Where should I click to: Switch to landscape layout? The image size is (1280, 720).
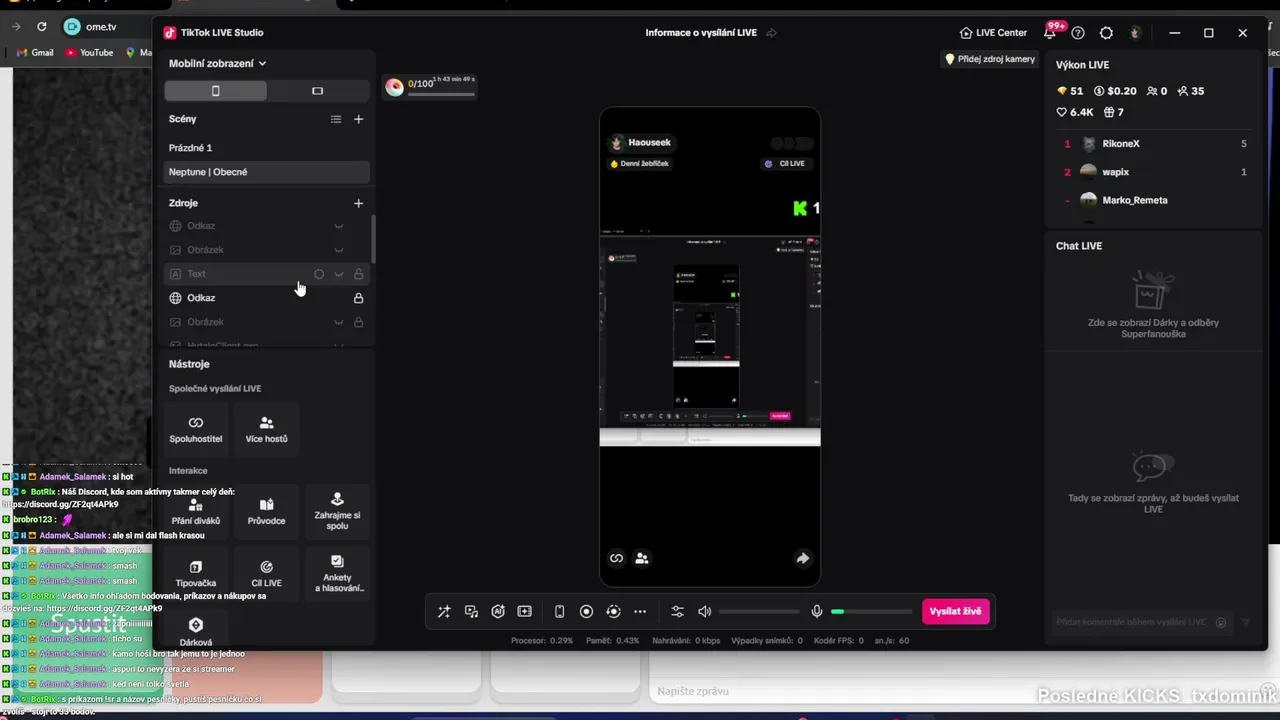pyautogui.click(x=318, y=91)
